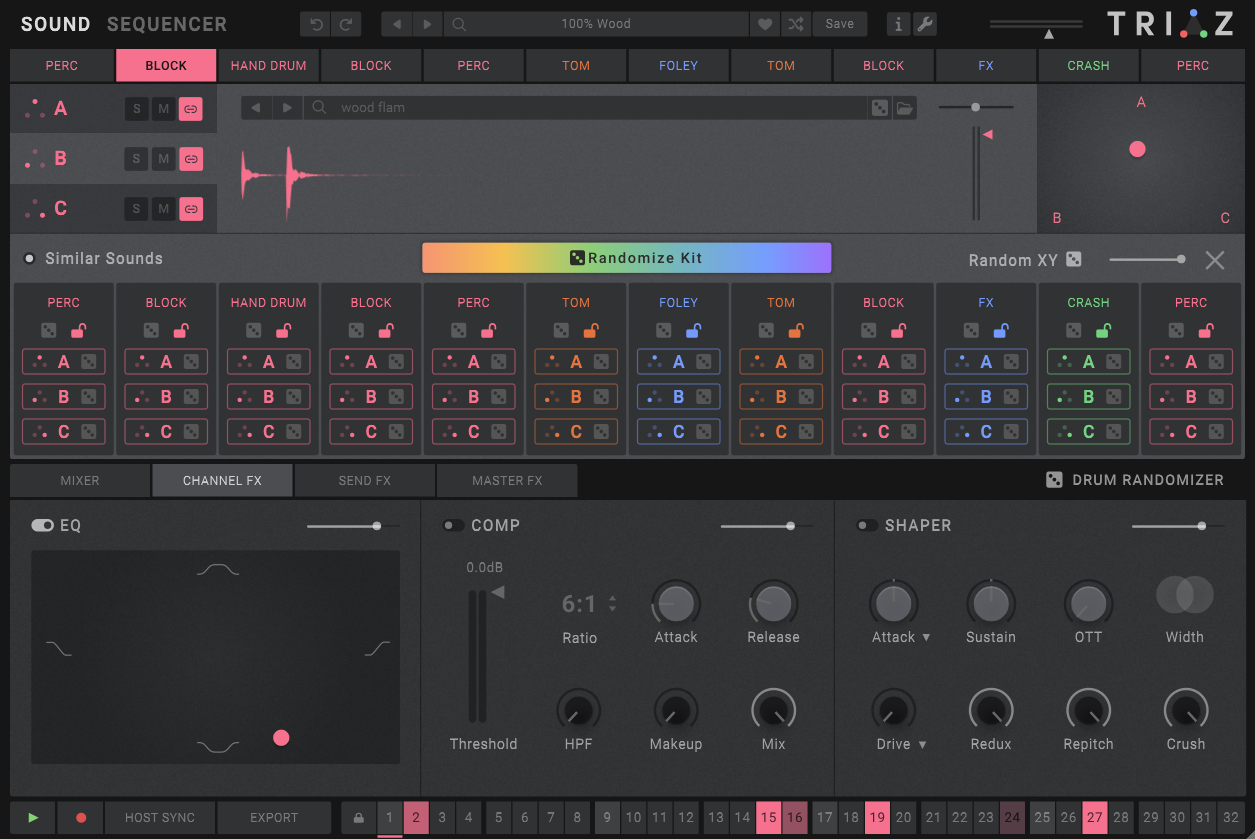This screenshot has height=839, width=1255.
Task: Open settings with the wrench icon
Action: tap(925, 24)
